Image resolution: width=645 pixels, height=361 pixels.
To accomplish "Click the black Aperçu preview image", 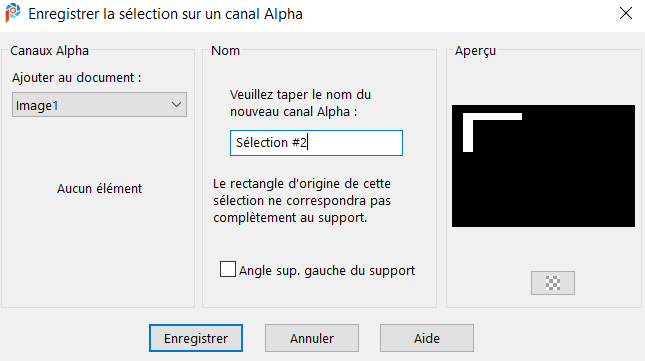I will tap(543, 166).
